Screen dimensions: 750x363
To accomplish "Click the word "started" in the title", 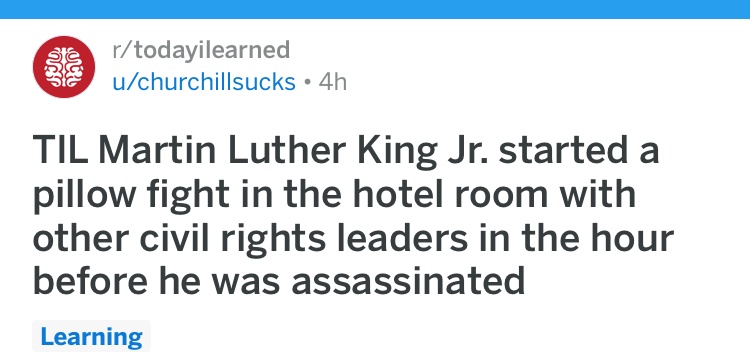I will [563, 151].
